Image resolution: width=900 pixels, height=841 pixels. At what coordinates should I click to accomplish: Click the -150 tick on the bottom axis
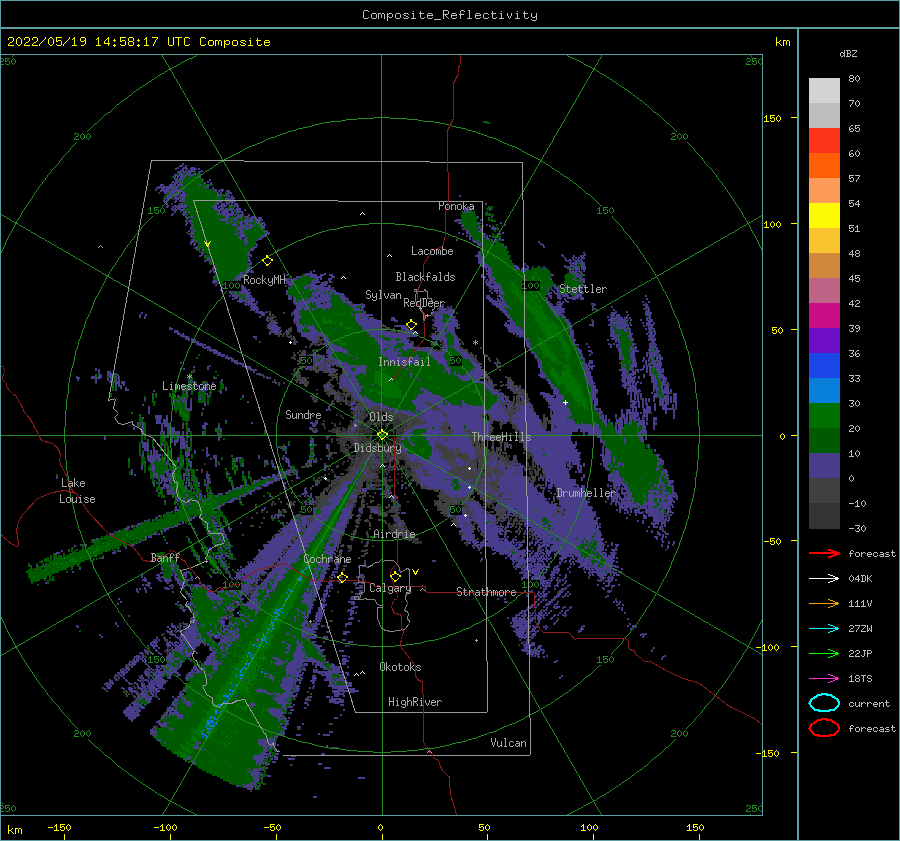59,827
